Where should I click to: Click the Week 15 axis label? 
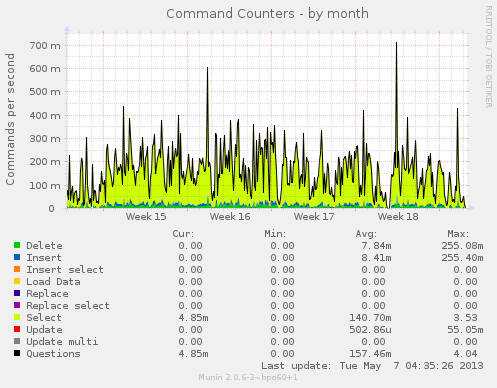click(146, 217)
